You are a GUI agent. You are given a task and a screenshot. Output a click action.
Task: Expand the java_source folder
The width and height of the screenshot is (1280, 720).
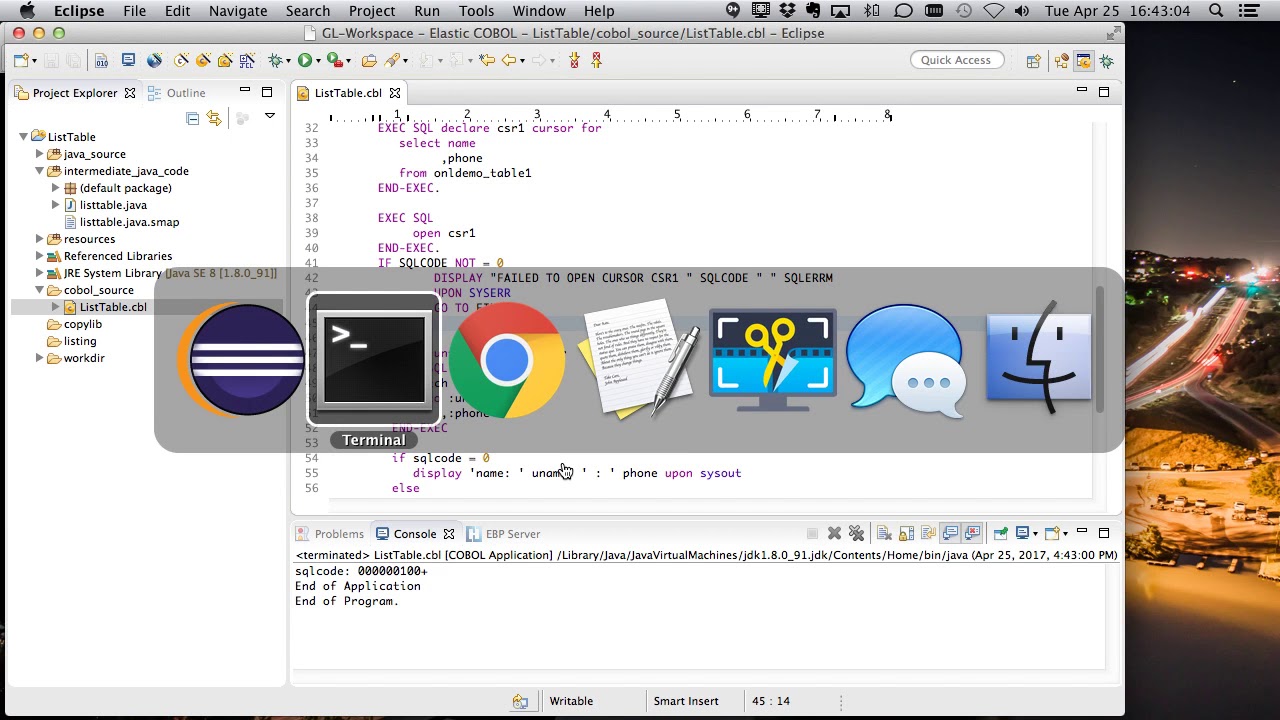coord(39,154)
